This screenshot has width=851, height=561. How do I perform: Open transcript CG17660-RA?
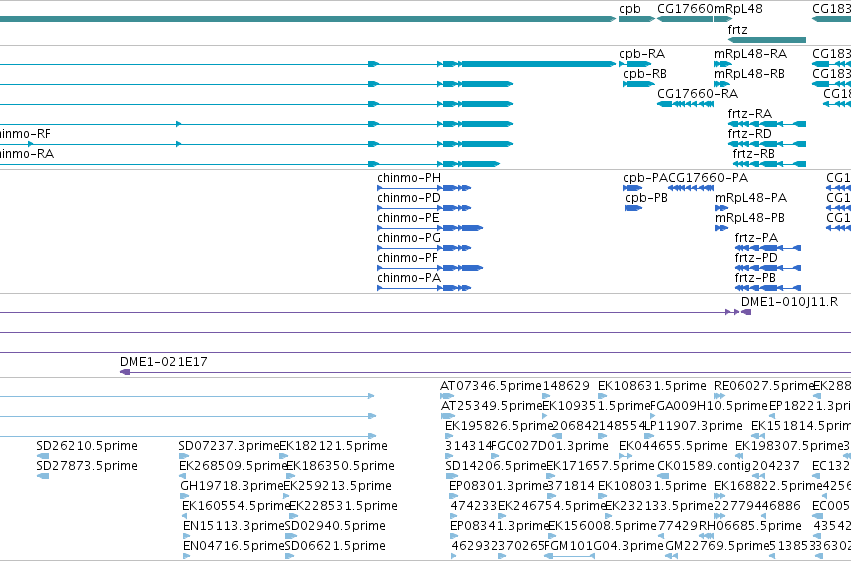click(685, 104)
